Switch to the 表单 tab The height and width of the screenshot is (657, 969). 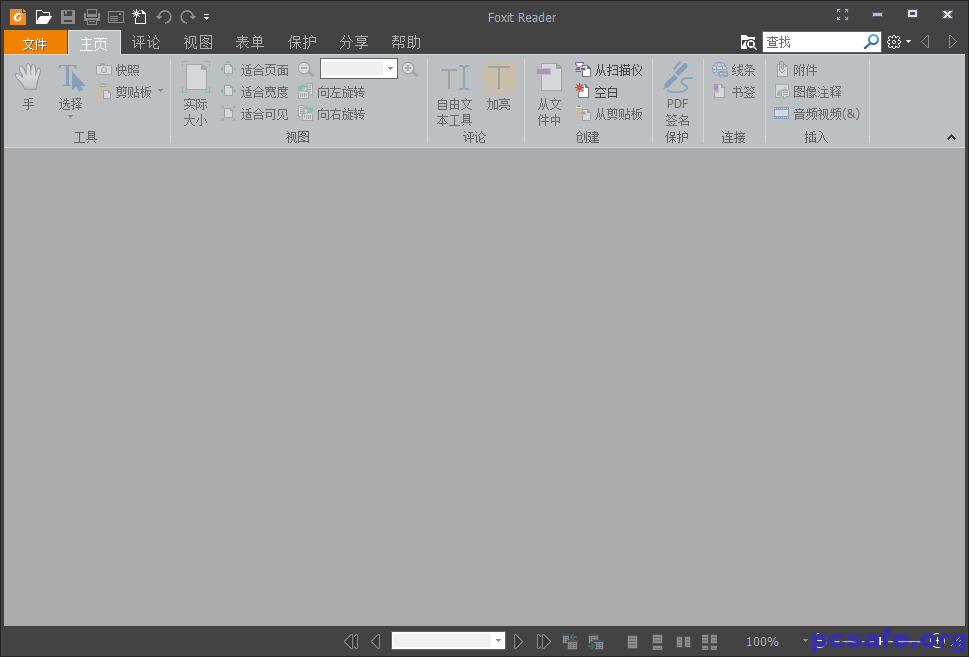[x=250, y=43]
